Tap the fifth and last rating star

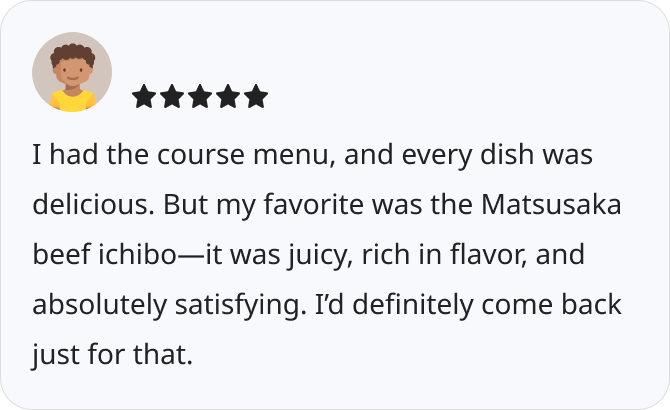tap(256, 96)
